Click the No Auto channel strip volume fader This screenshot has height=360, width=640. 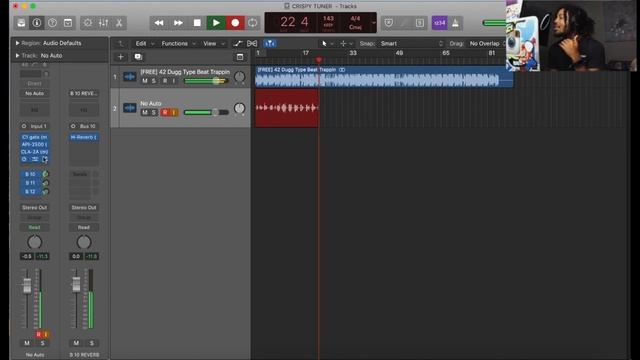27,285
